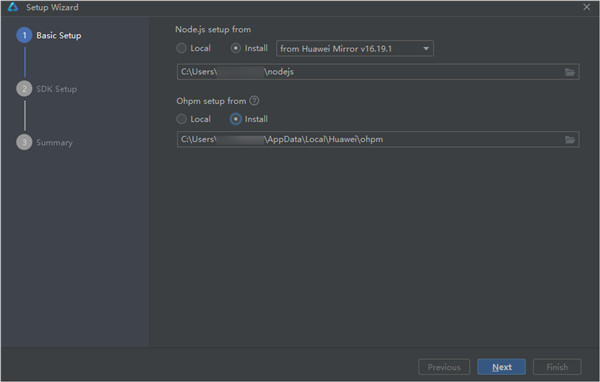The width and height of the screenshot is (600, 382).
Task: Click the step 3 Summary circle
Action: [x=24, y=142]
